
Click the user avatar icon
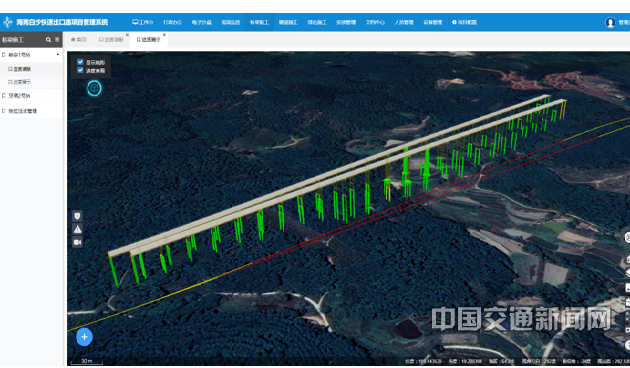610,22
